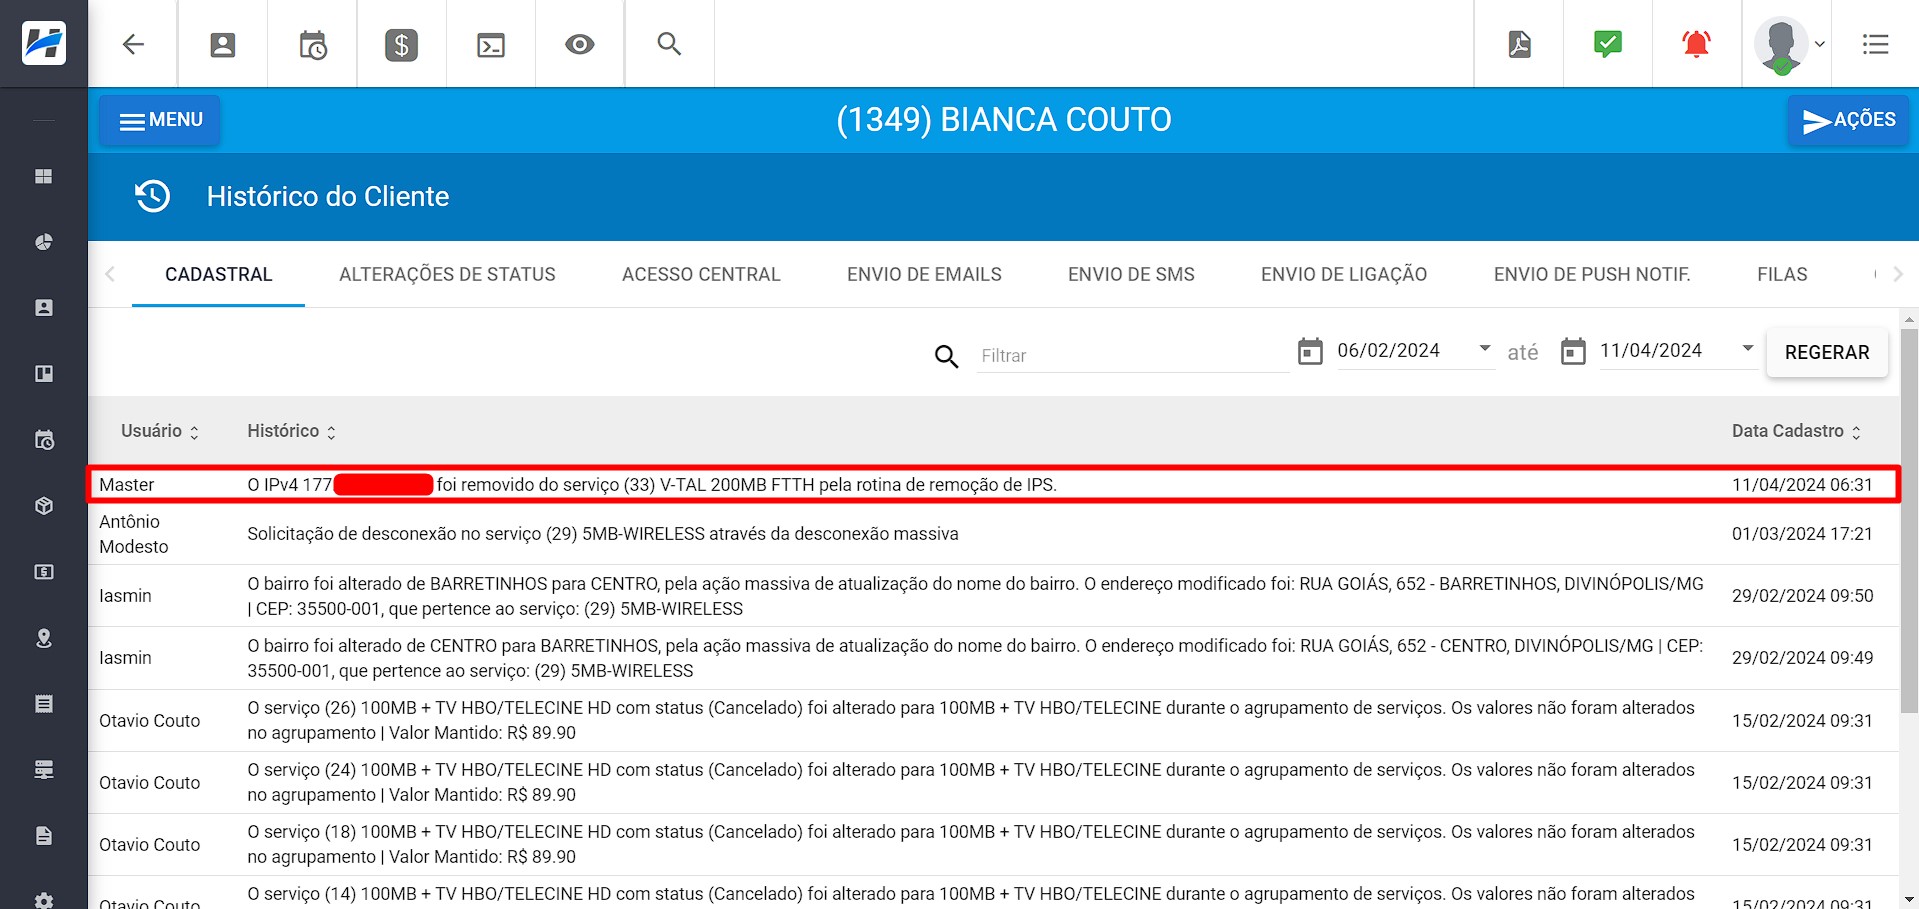
Task: Open the sidebar map pin icon
Action: pyautogui.click(x=44, y=638)
